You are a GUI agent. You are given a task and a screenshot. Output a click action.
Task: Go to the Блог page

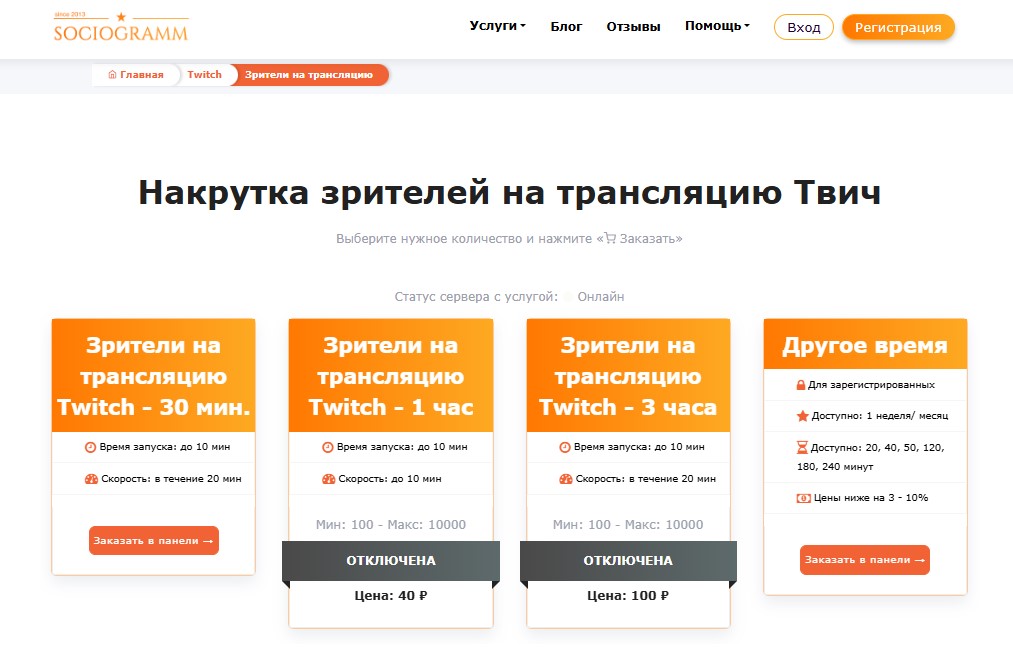click(x=566, y=27)
